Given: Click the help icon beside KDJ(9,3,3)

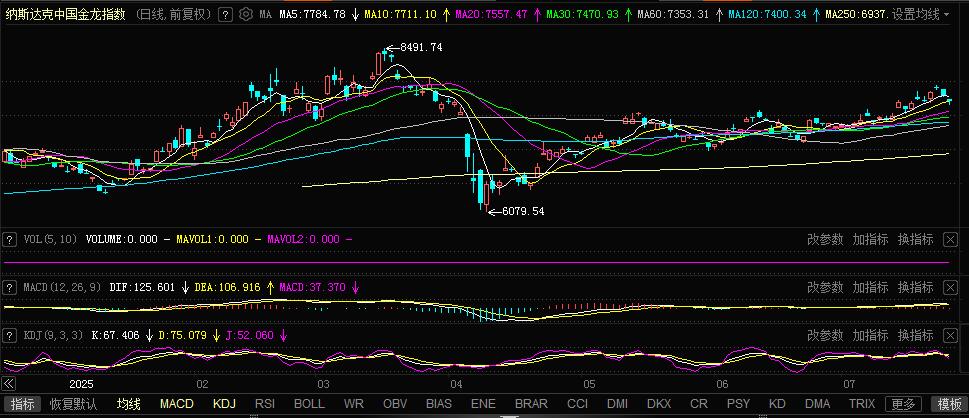Looking at the screenshot, I should [10, 335].
